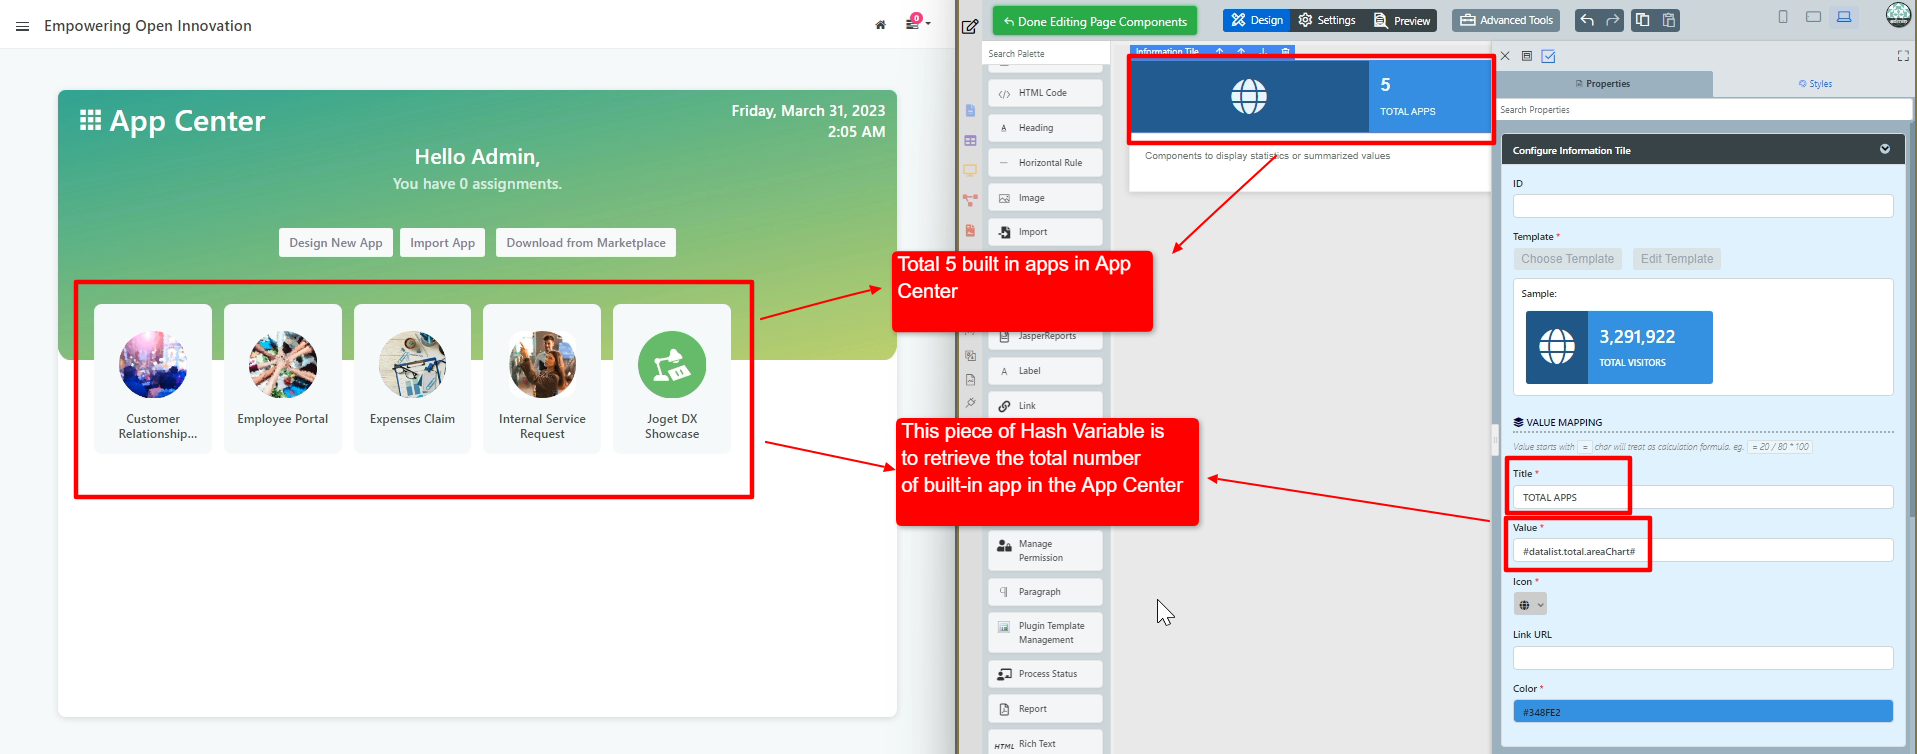
Task: Launch the Joget DX Showcase app
Action: (x=672, y=378)
